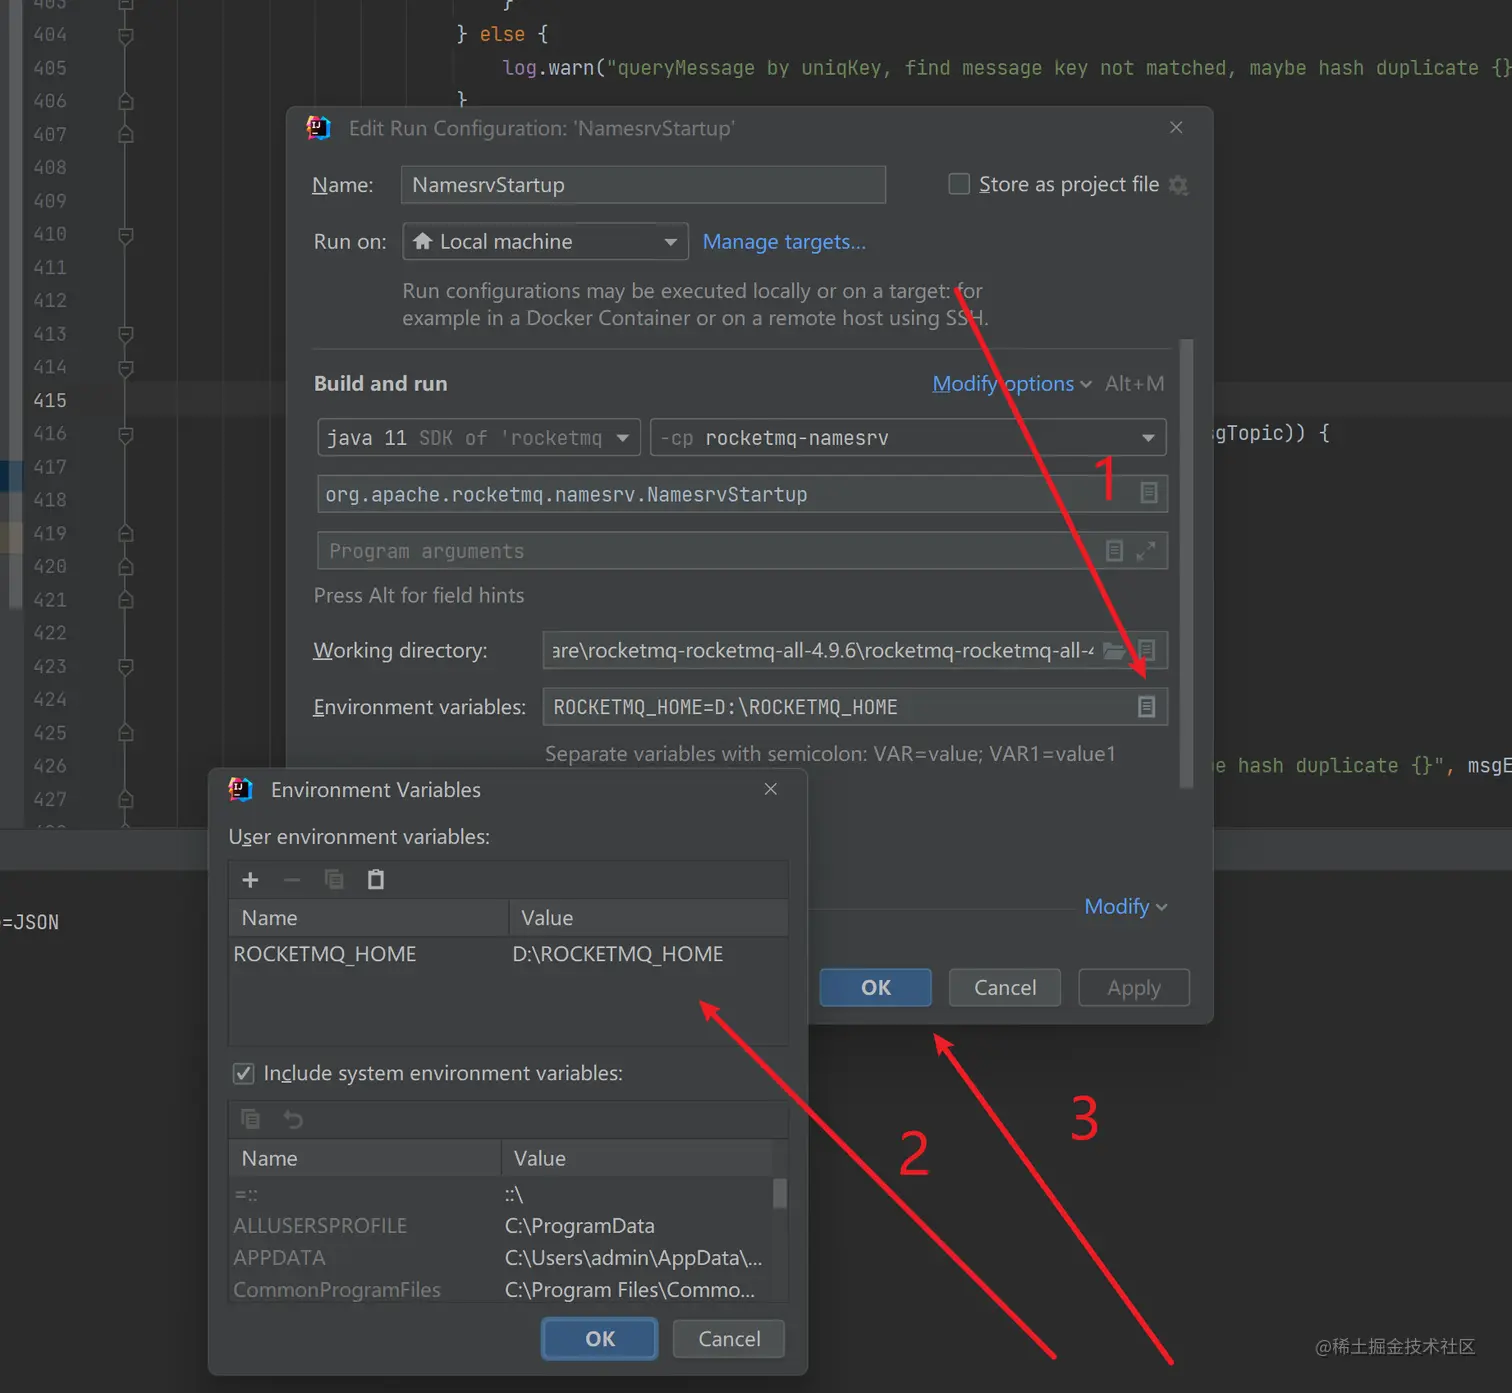Toggle code fold marker on editor line 404

[126, 36]
